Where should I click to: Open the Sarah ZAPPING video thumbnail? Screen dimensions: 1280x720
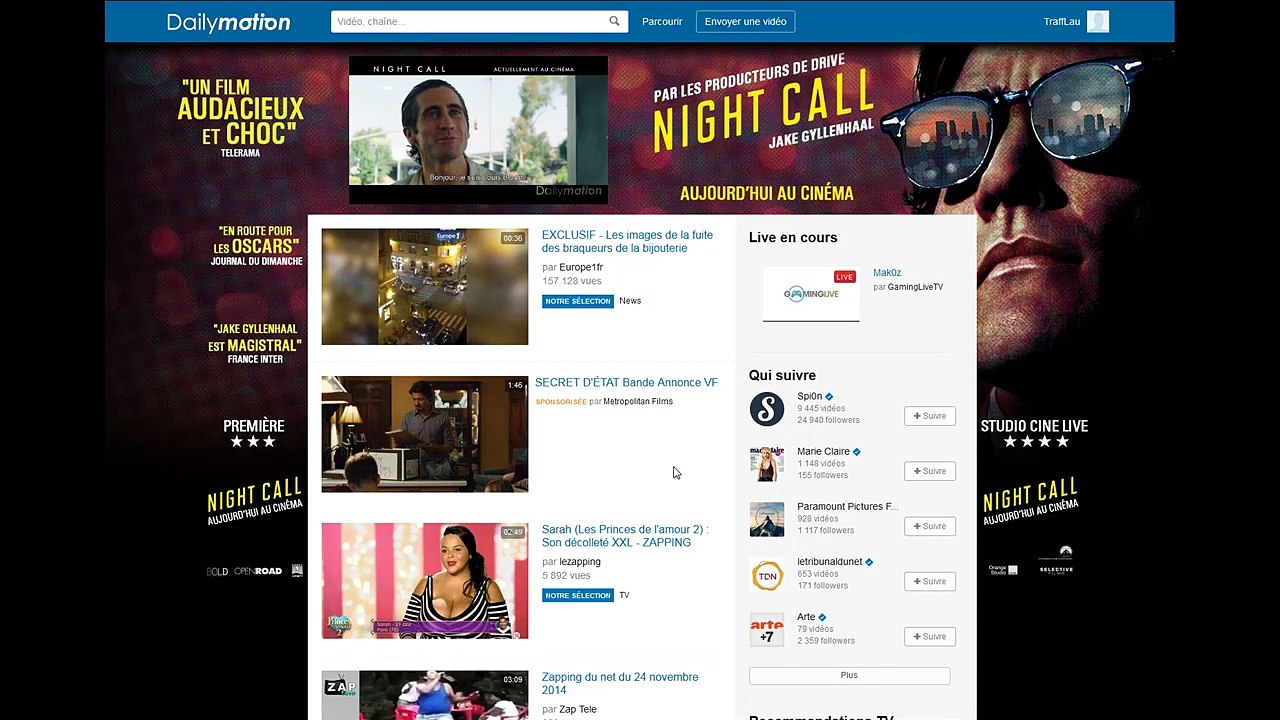click(424, 581)
